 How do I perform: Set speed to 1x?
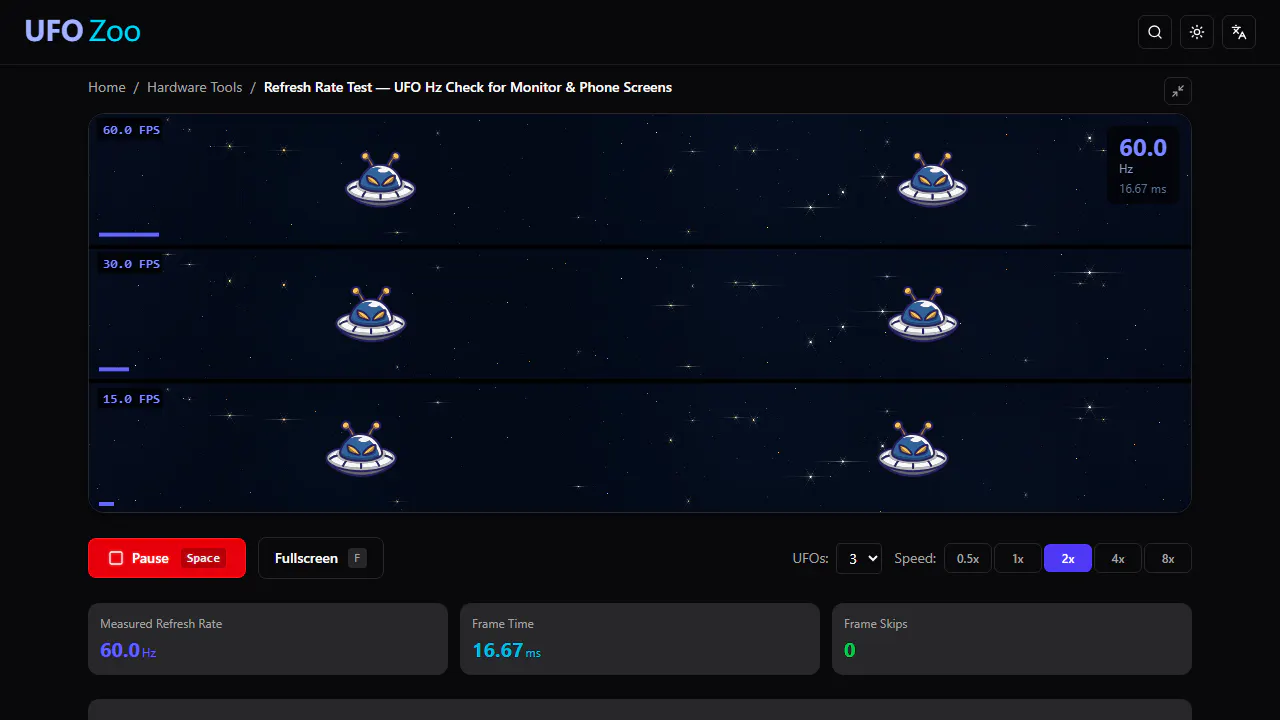(x=1018, y=558)
